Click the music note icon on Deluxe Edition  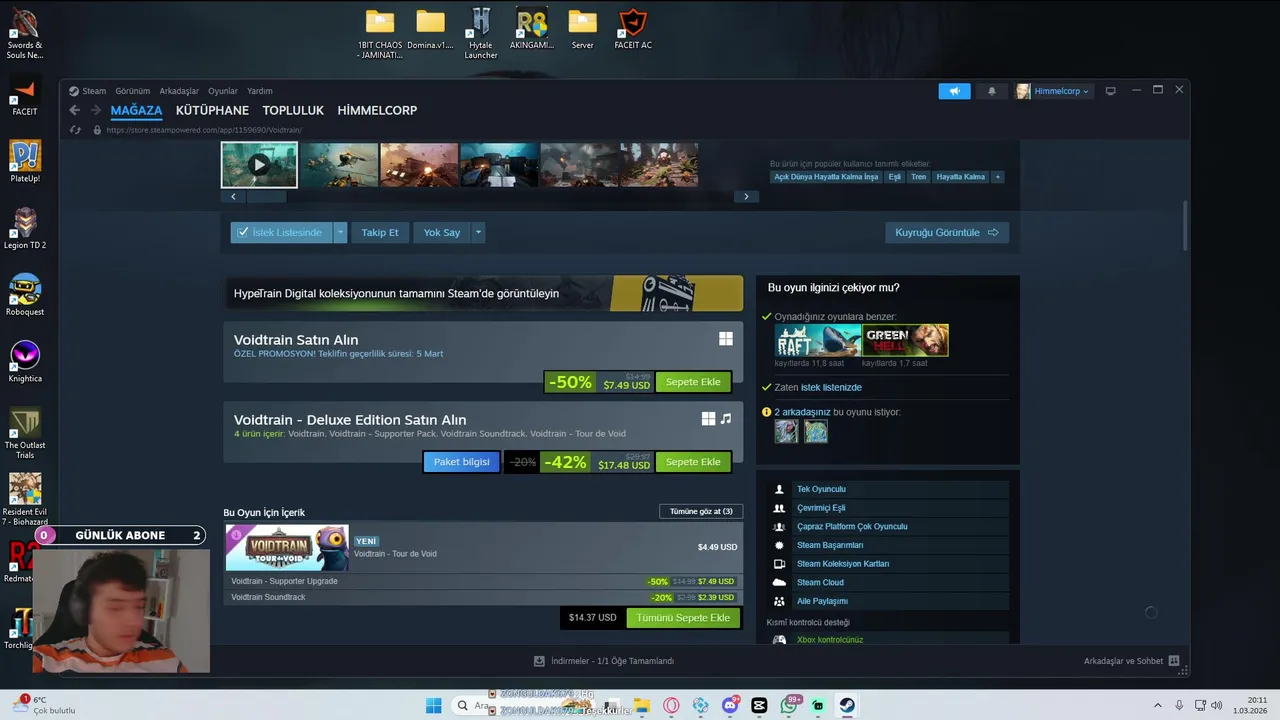726,419
